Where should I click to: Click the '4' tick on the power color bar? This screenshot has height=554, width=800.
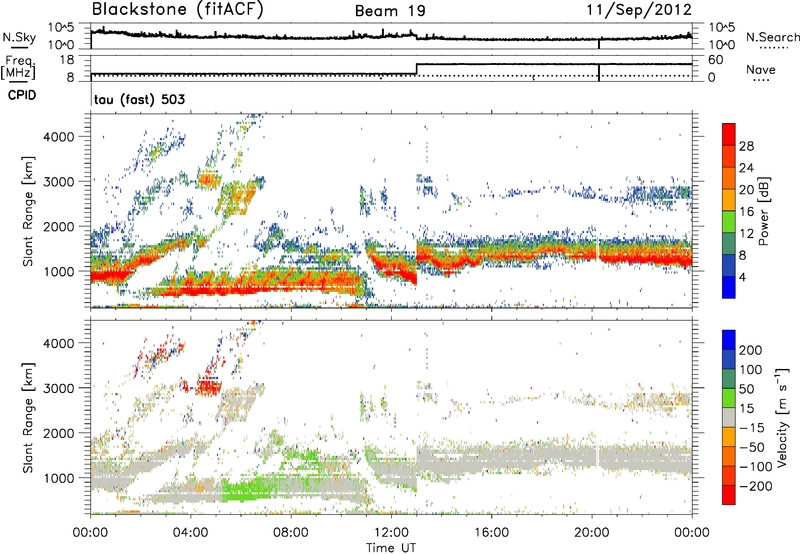pos(742,277)
